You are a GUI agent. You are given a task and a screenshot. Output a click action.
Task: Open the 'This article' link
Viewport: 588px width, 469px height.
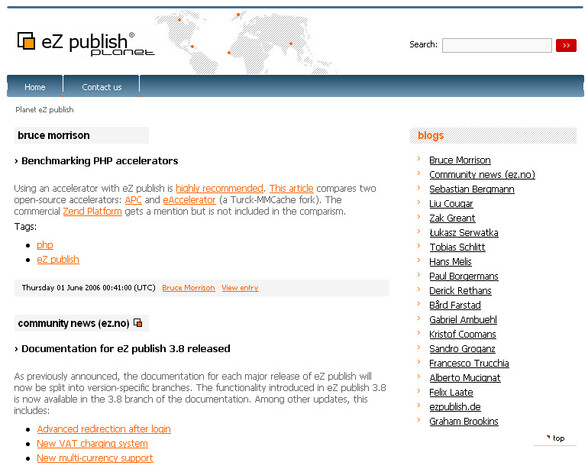[291, 188]
